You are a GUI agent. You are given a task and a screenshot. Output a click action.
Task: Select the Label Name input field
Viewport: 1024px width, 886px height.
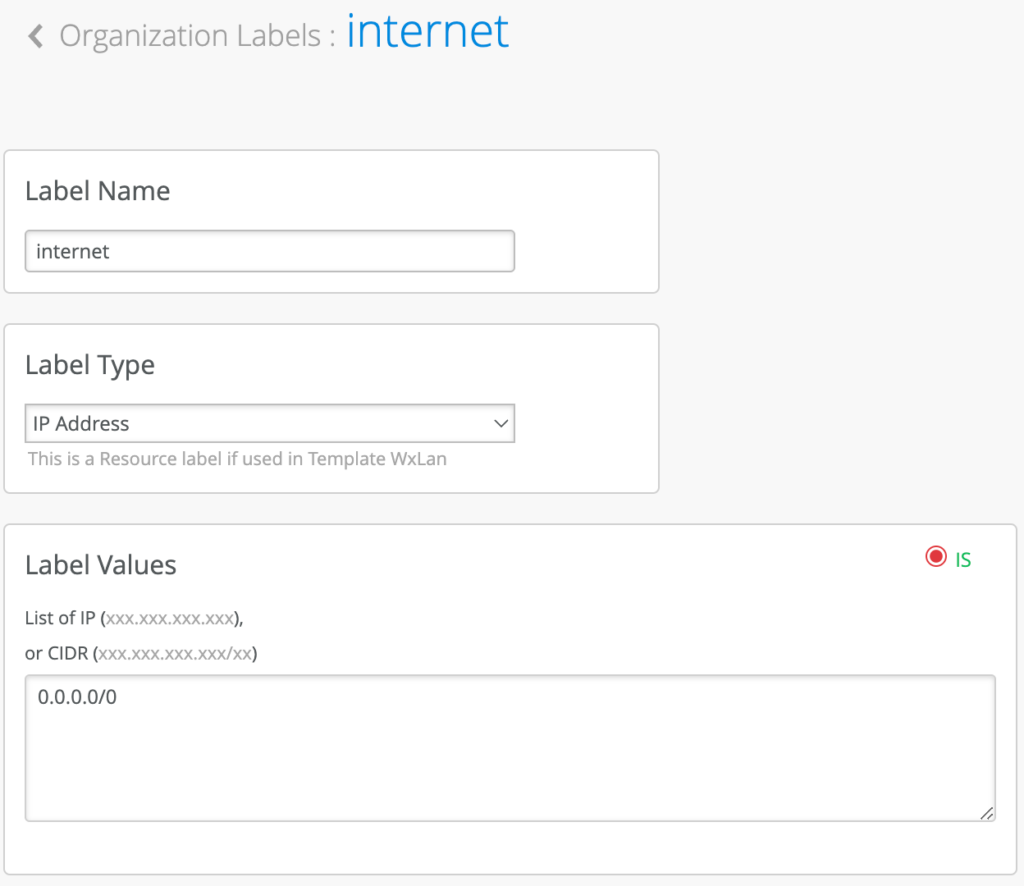click(x=270, y=251)
